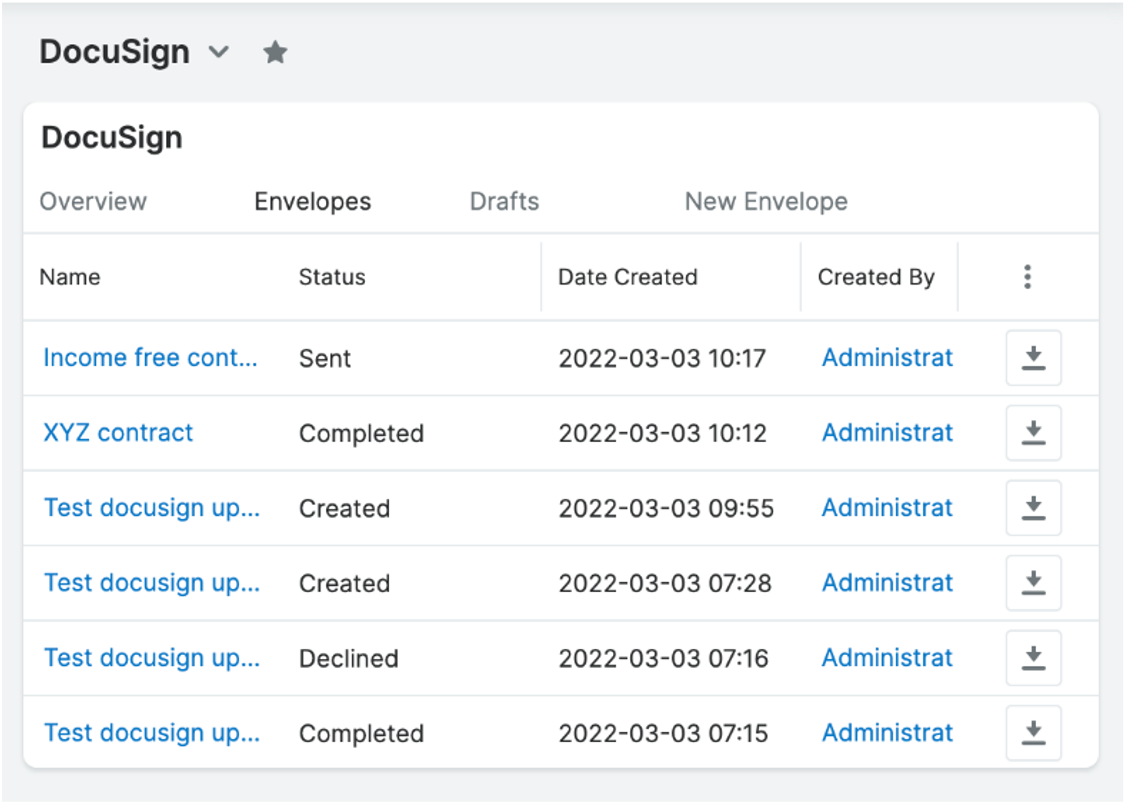Viewport: 1124px width, 803px height.
Task: Download the Declined envelope
Action: pyautogui.click(x=1033, y=658)
